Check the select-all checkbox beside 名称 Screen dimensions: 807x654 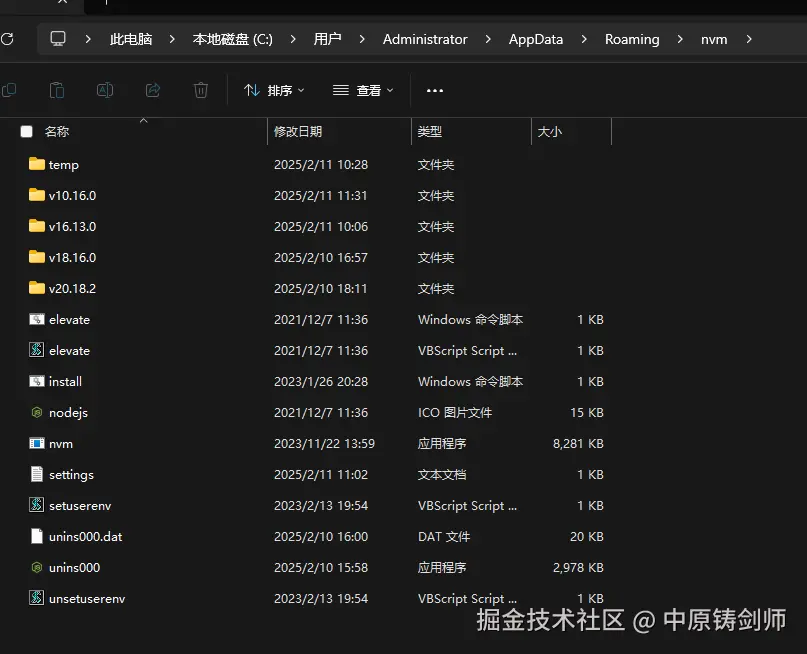pyautogui.click(x=25, y=131)
